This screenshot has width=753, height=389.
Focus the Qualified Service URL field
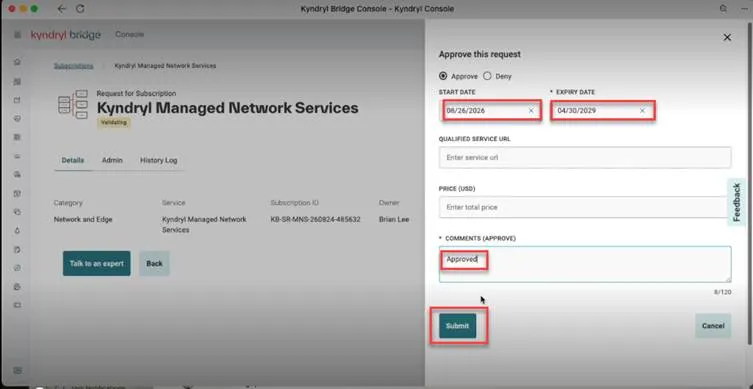coord(585,158)
